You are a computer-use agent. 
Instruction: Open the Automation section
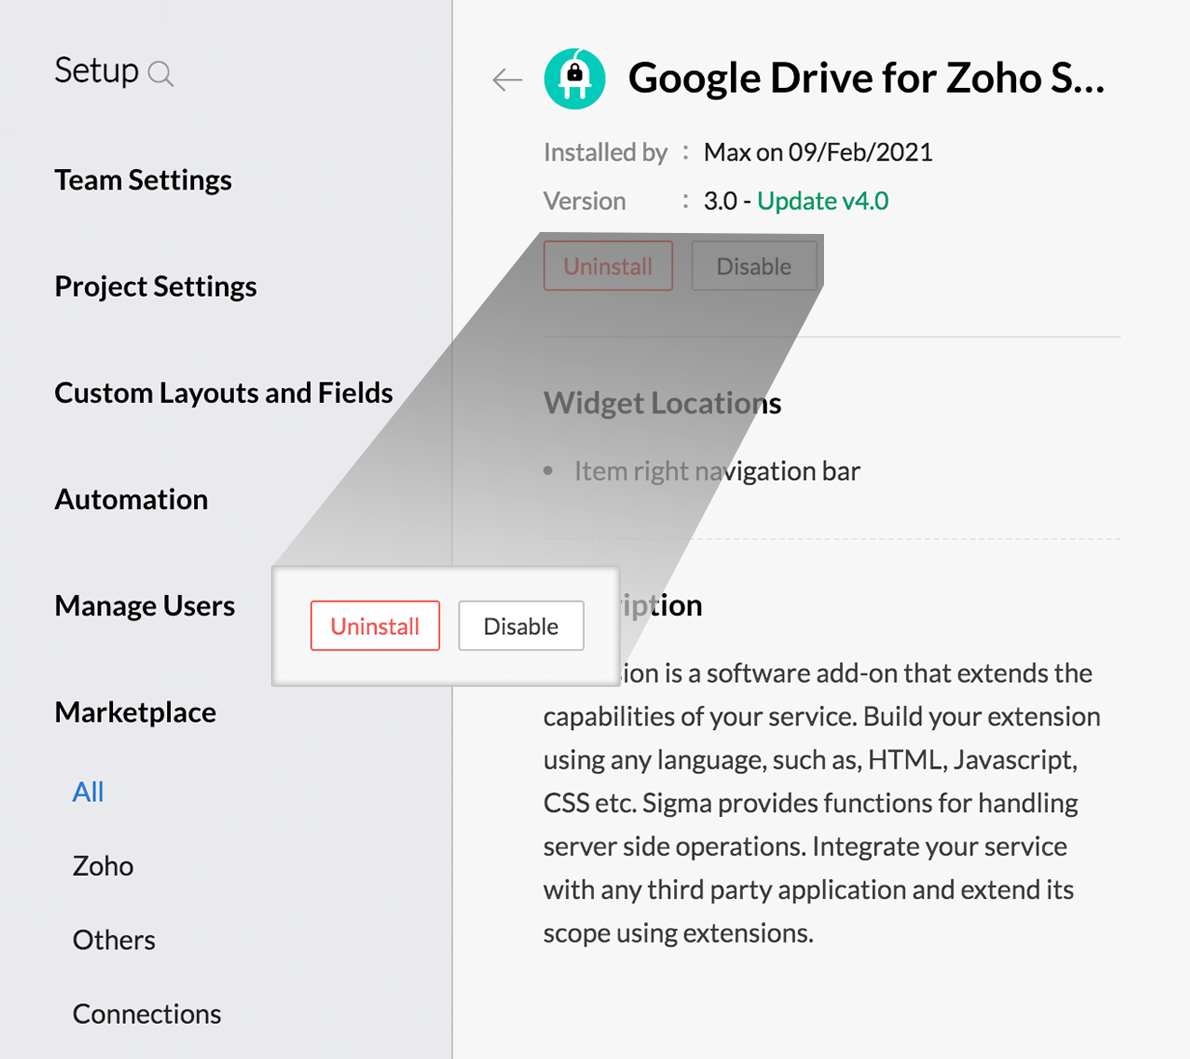[131, 500]
